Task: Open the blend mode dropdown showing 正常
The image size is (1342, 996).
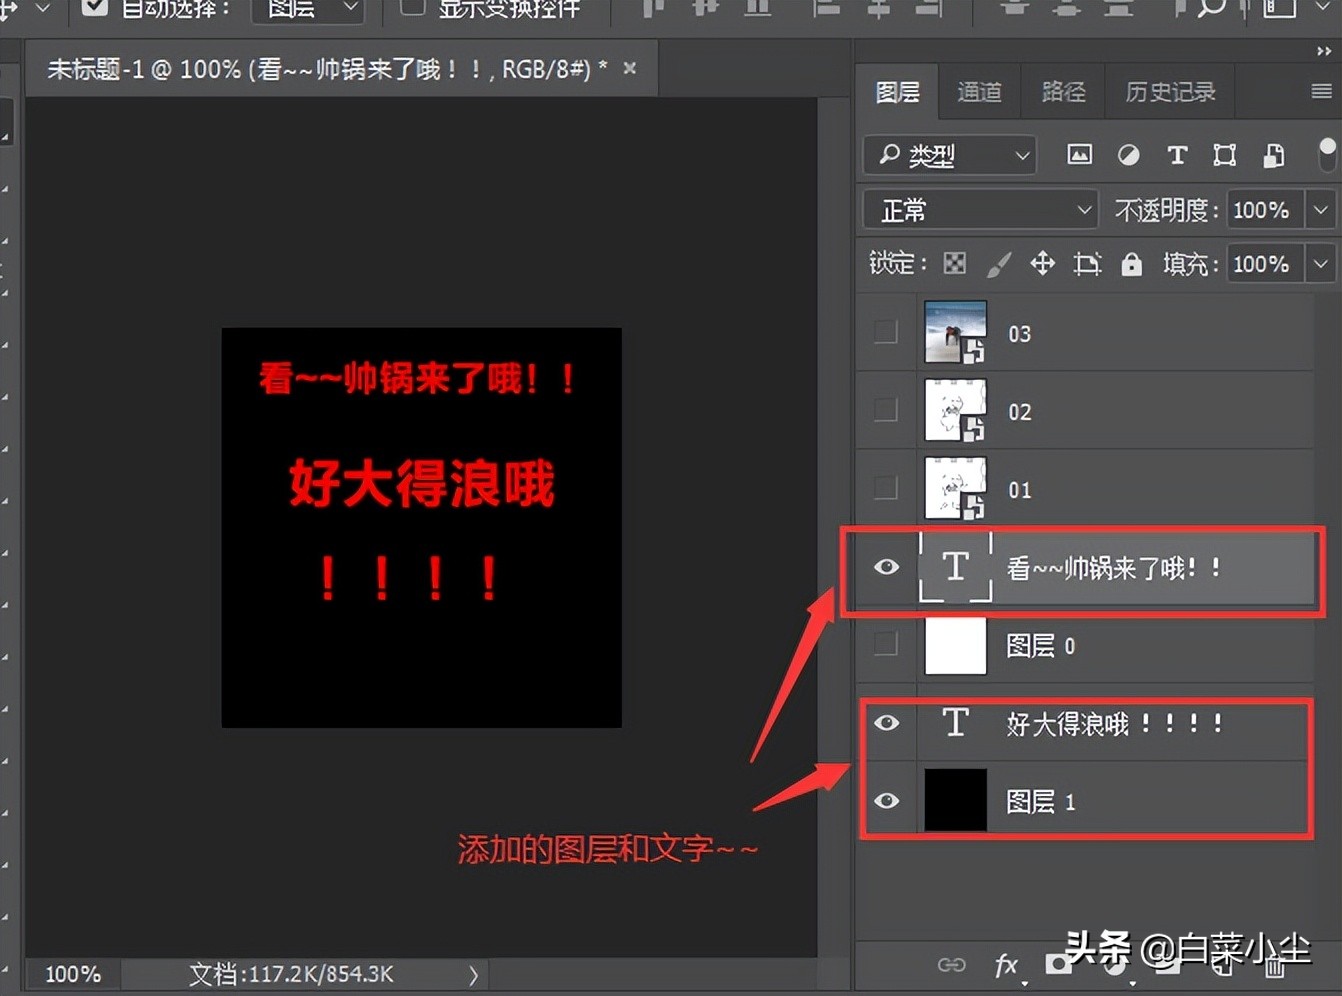Action: coord(978,210)
